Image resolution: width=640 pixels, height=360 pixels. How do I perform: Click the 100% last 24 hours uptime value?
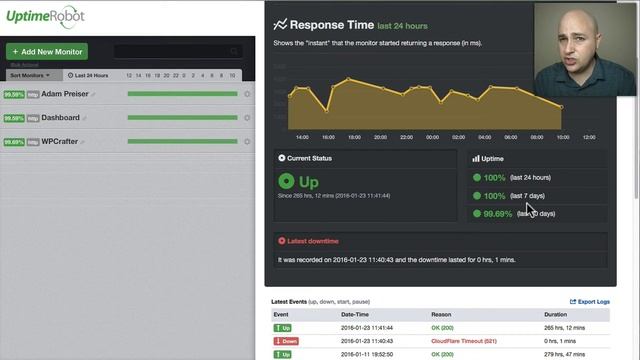[494, 178]
